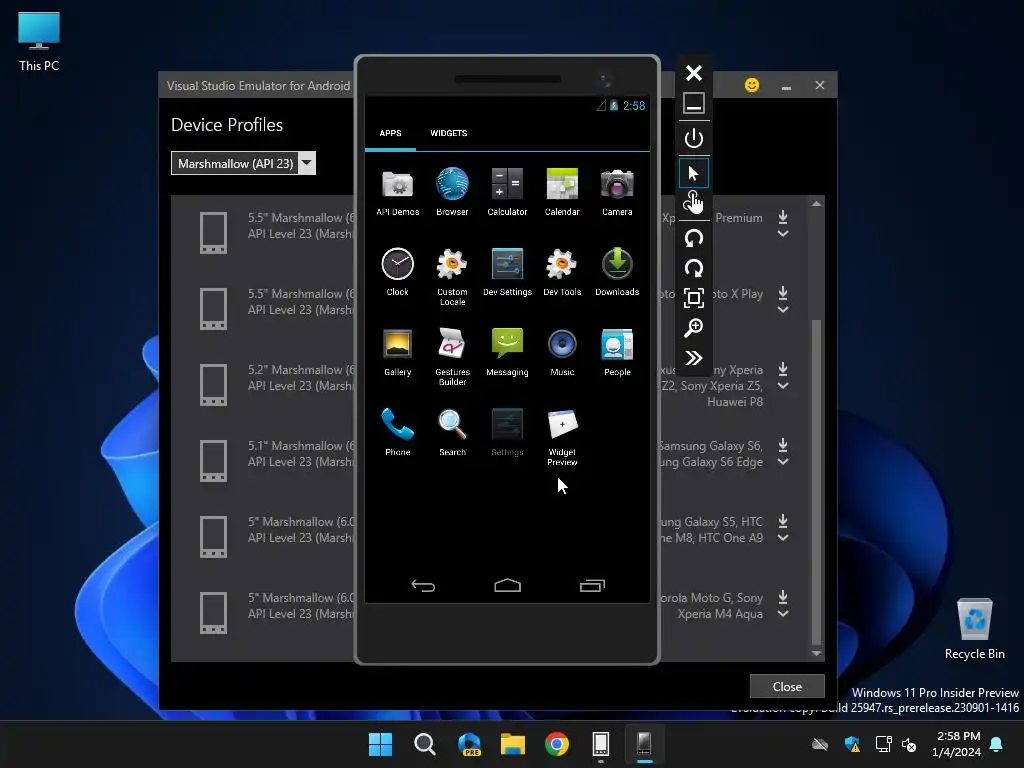Launch the Phone app
The image size is (1024, 768).
[398, 432]
